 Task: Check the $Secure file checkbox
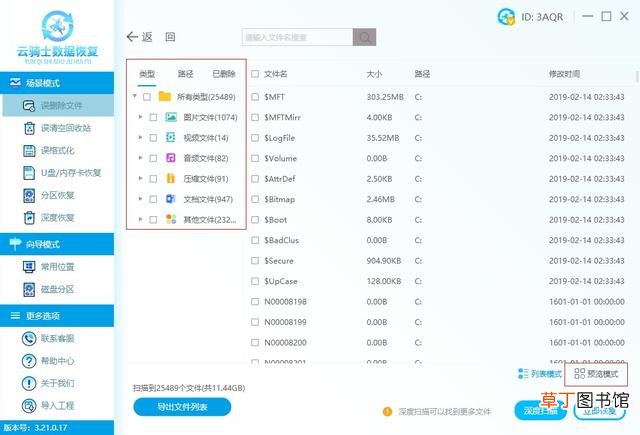255,260
